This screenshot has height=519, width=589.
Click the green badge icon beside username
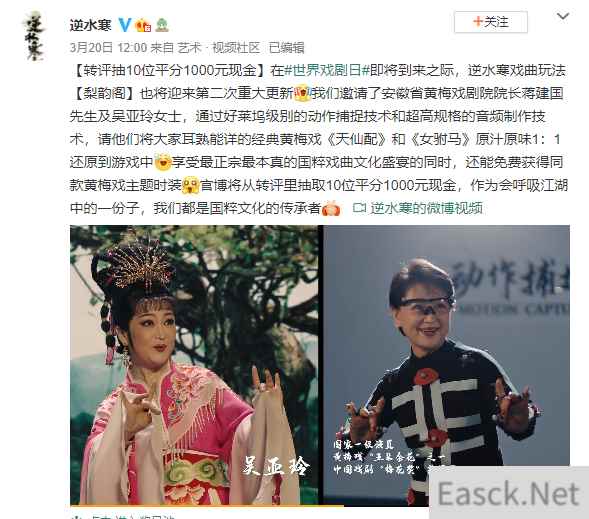point(162,25)
